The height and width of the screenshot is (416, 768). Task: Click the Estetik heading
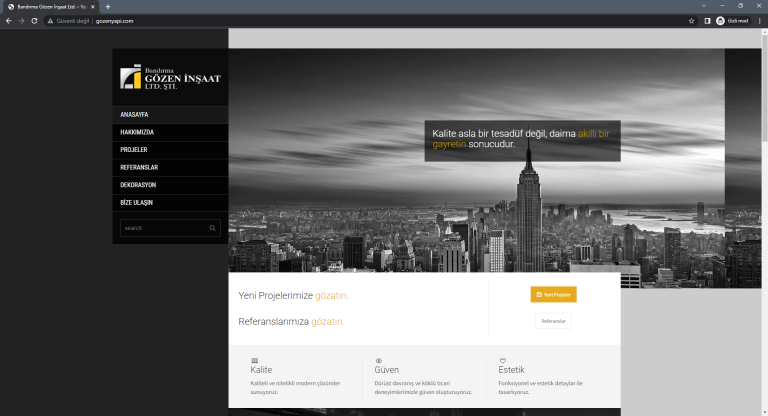point(511,370)
